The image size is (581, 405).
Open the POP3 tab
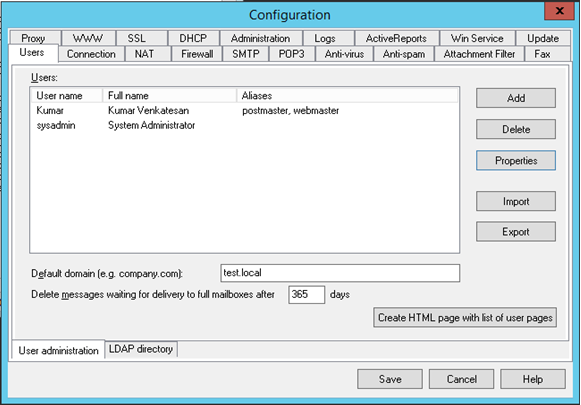click(x=292, y=54)
